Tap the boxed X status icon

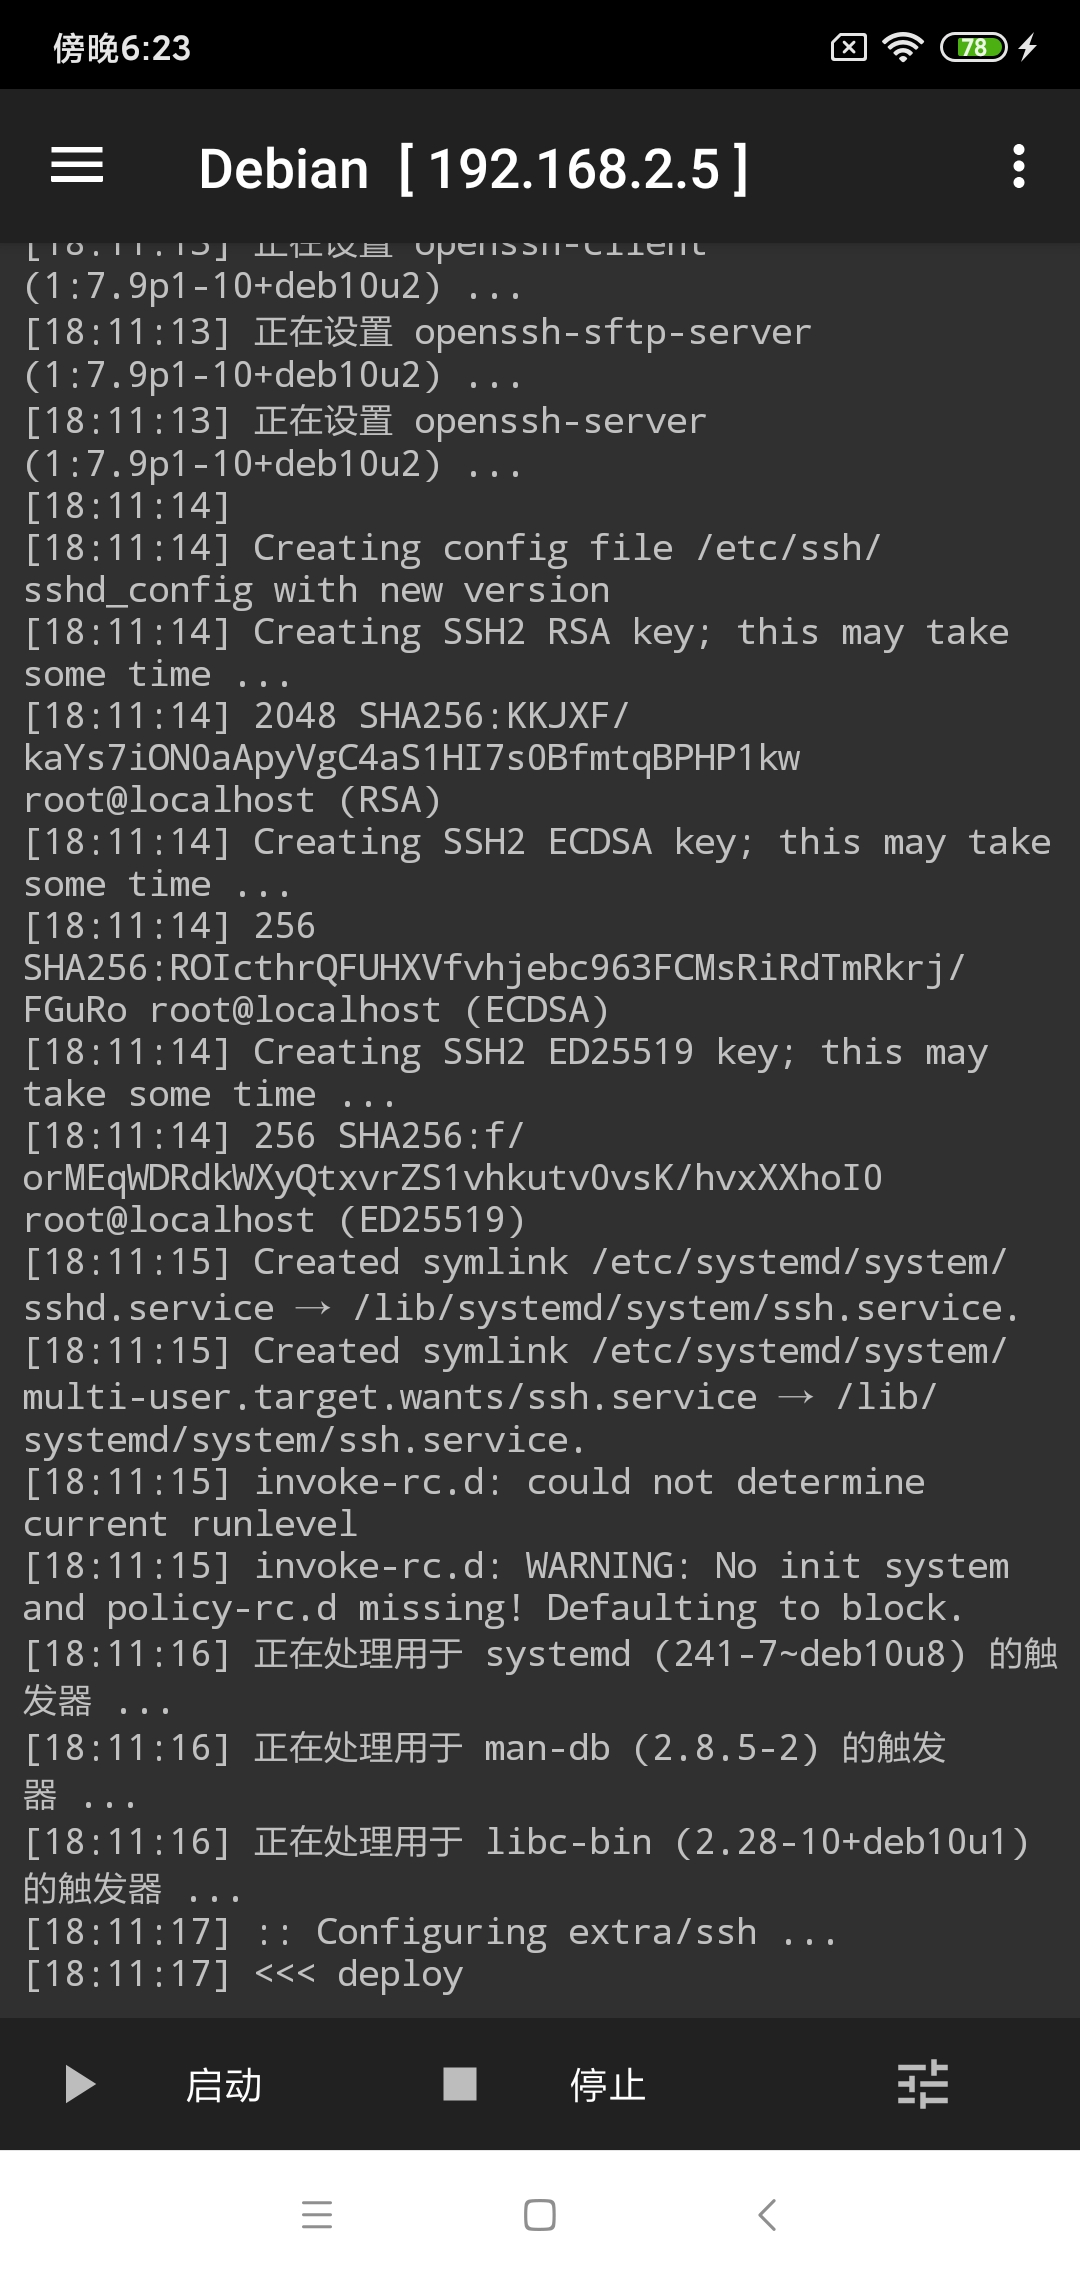[x=849, y=47]
